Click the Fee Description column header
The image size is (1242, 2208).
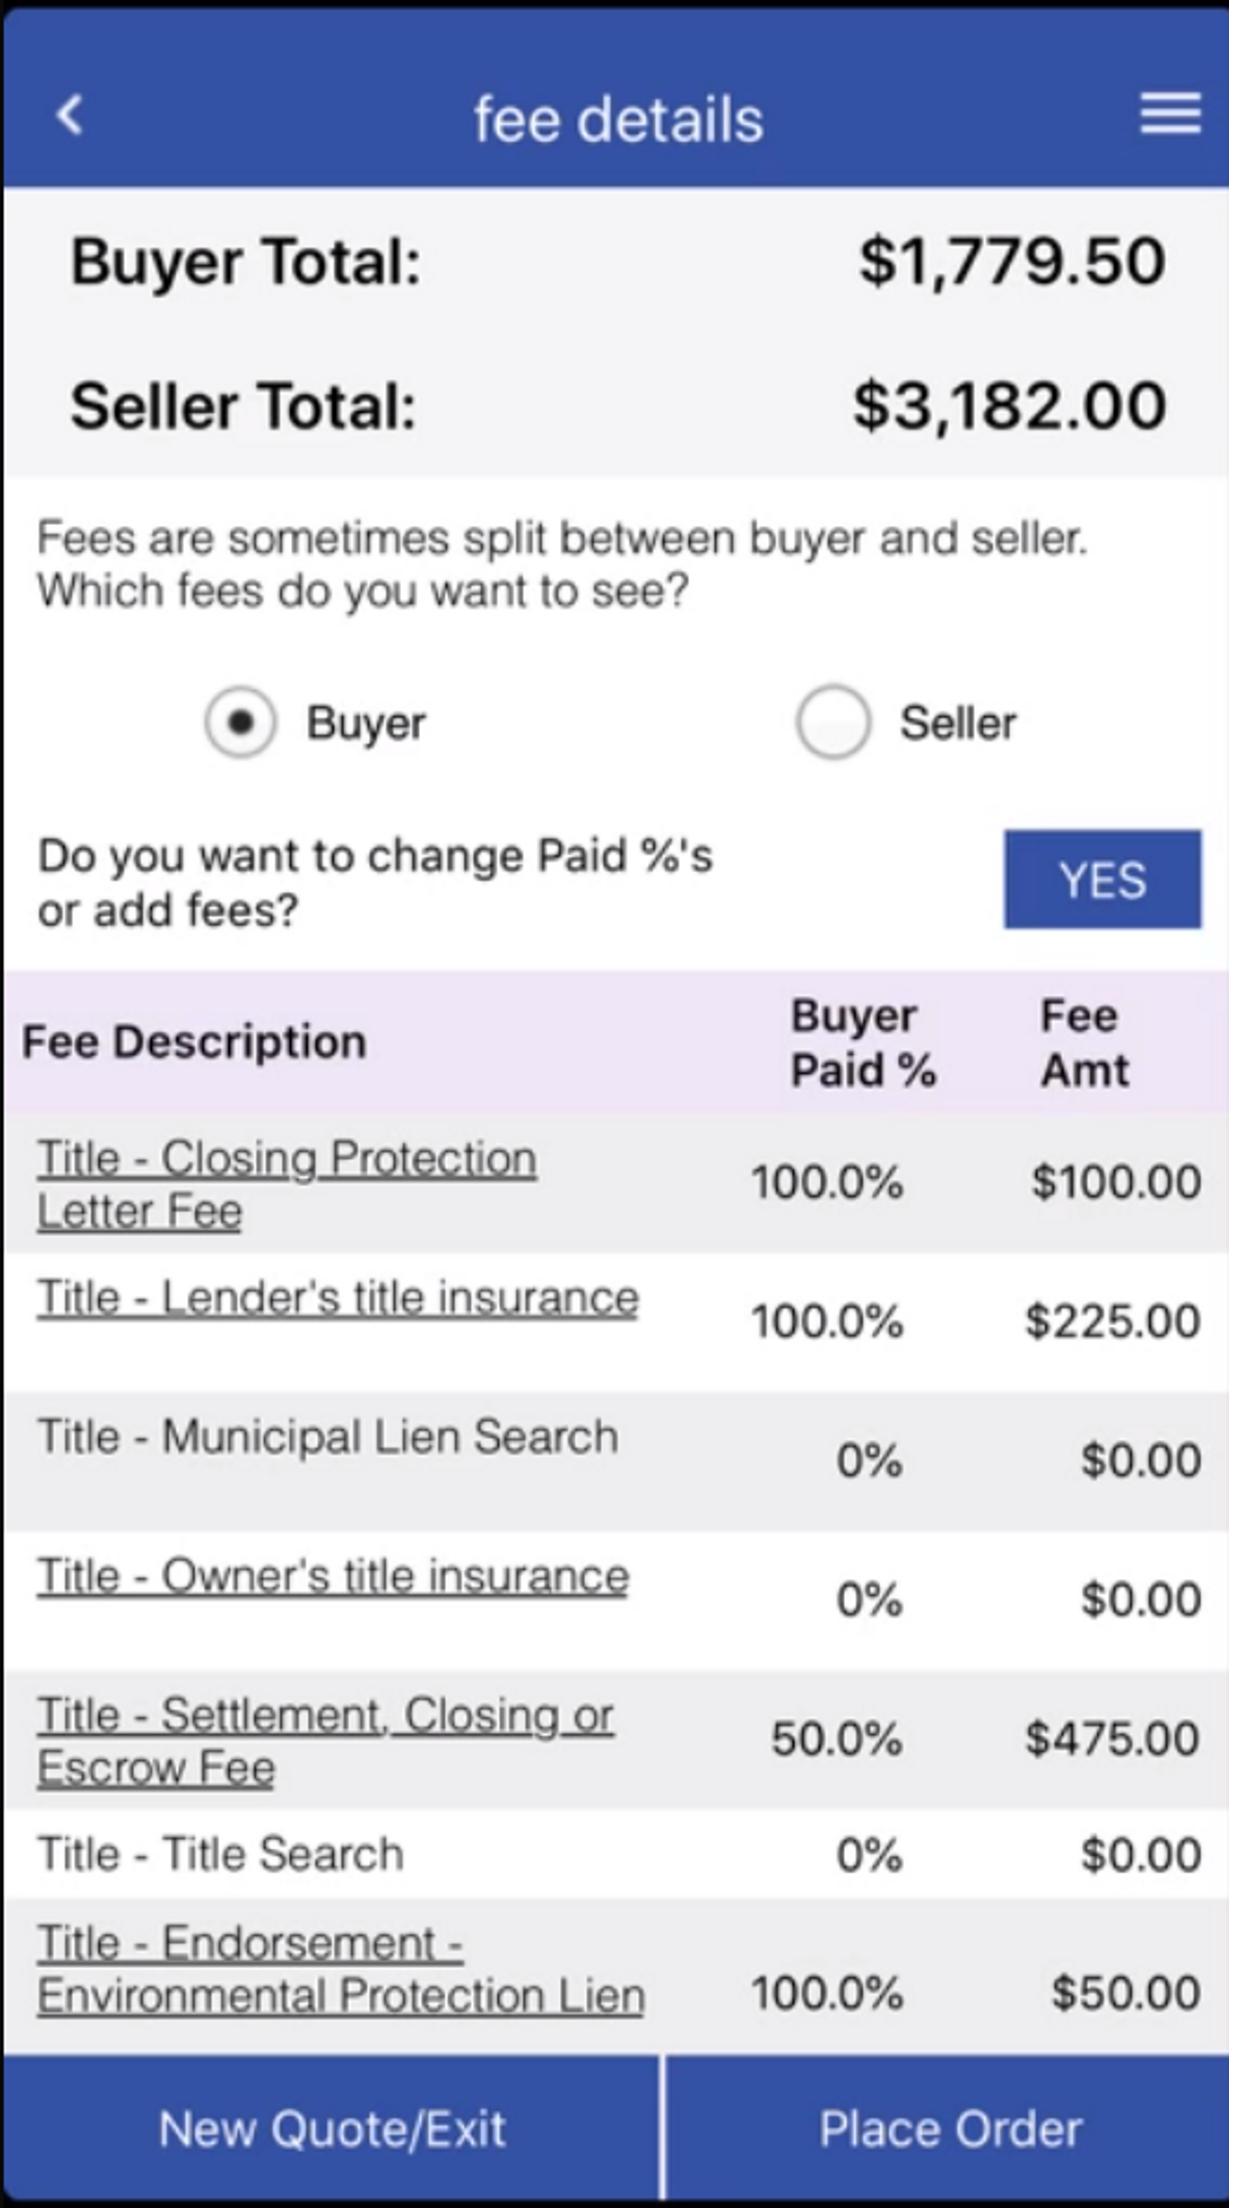click(x=194, y=1042)
